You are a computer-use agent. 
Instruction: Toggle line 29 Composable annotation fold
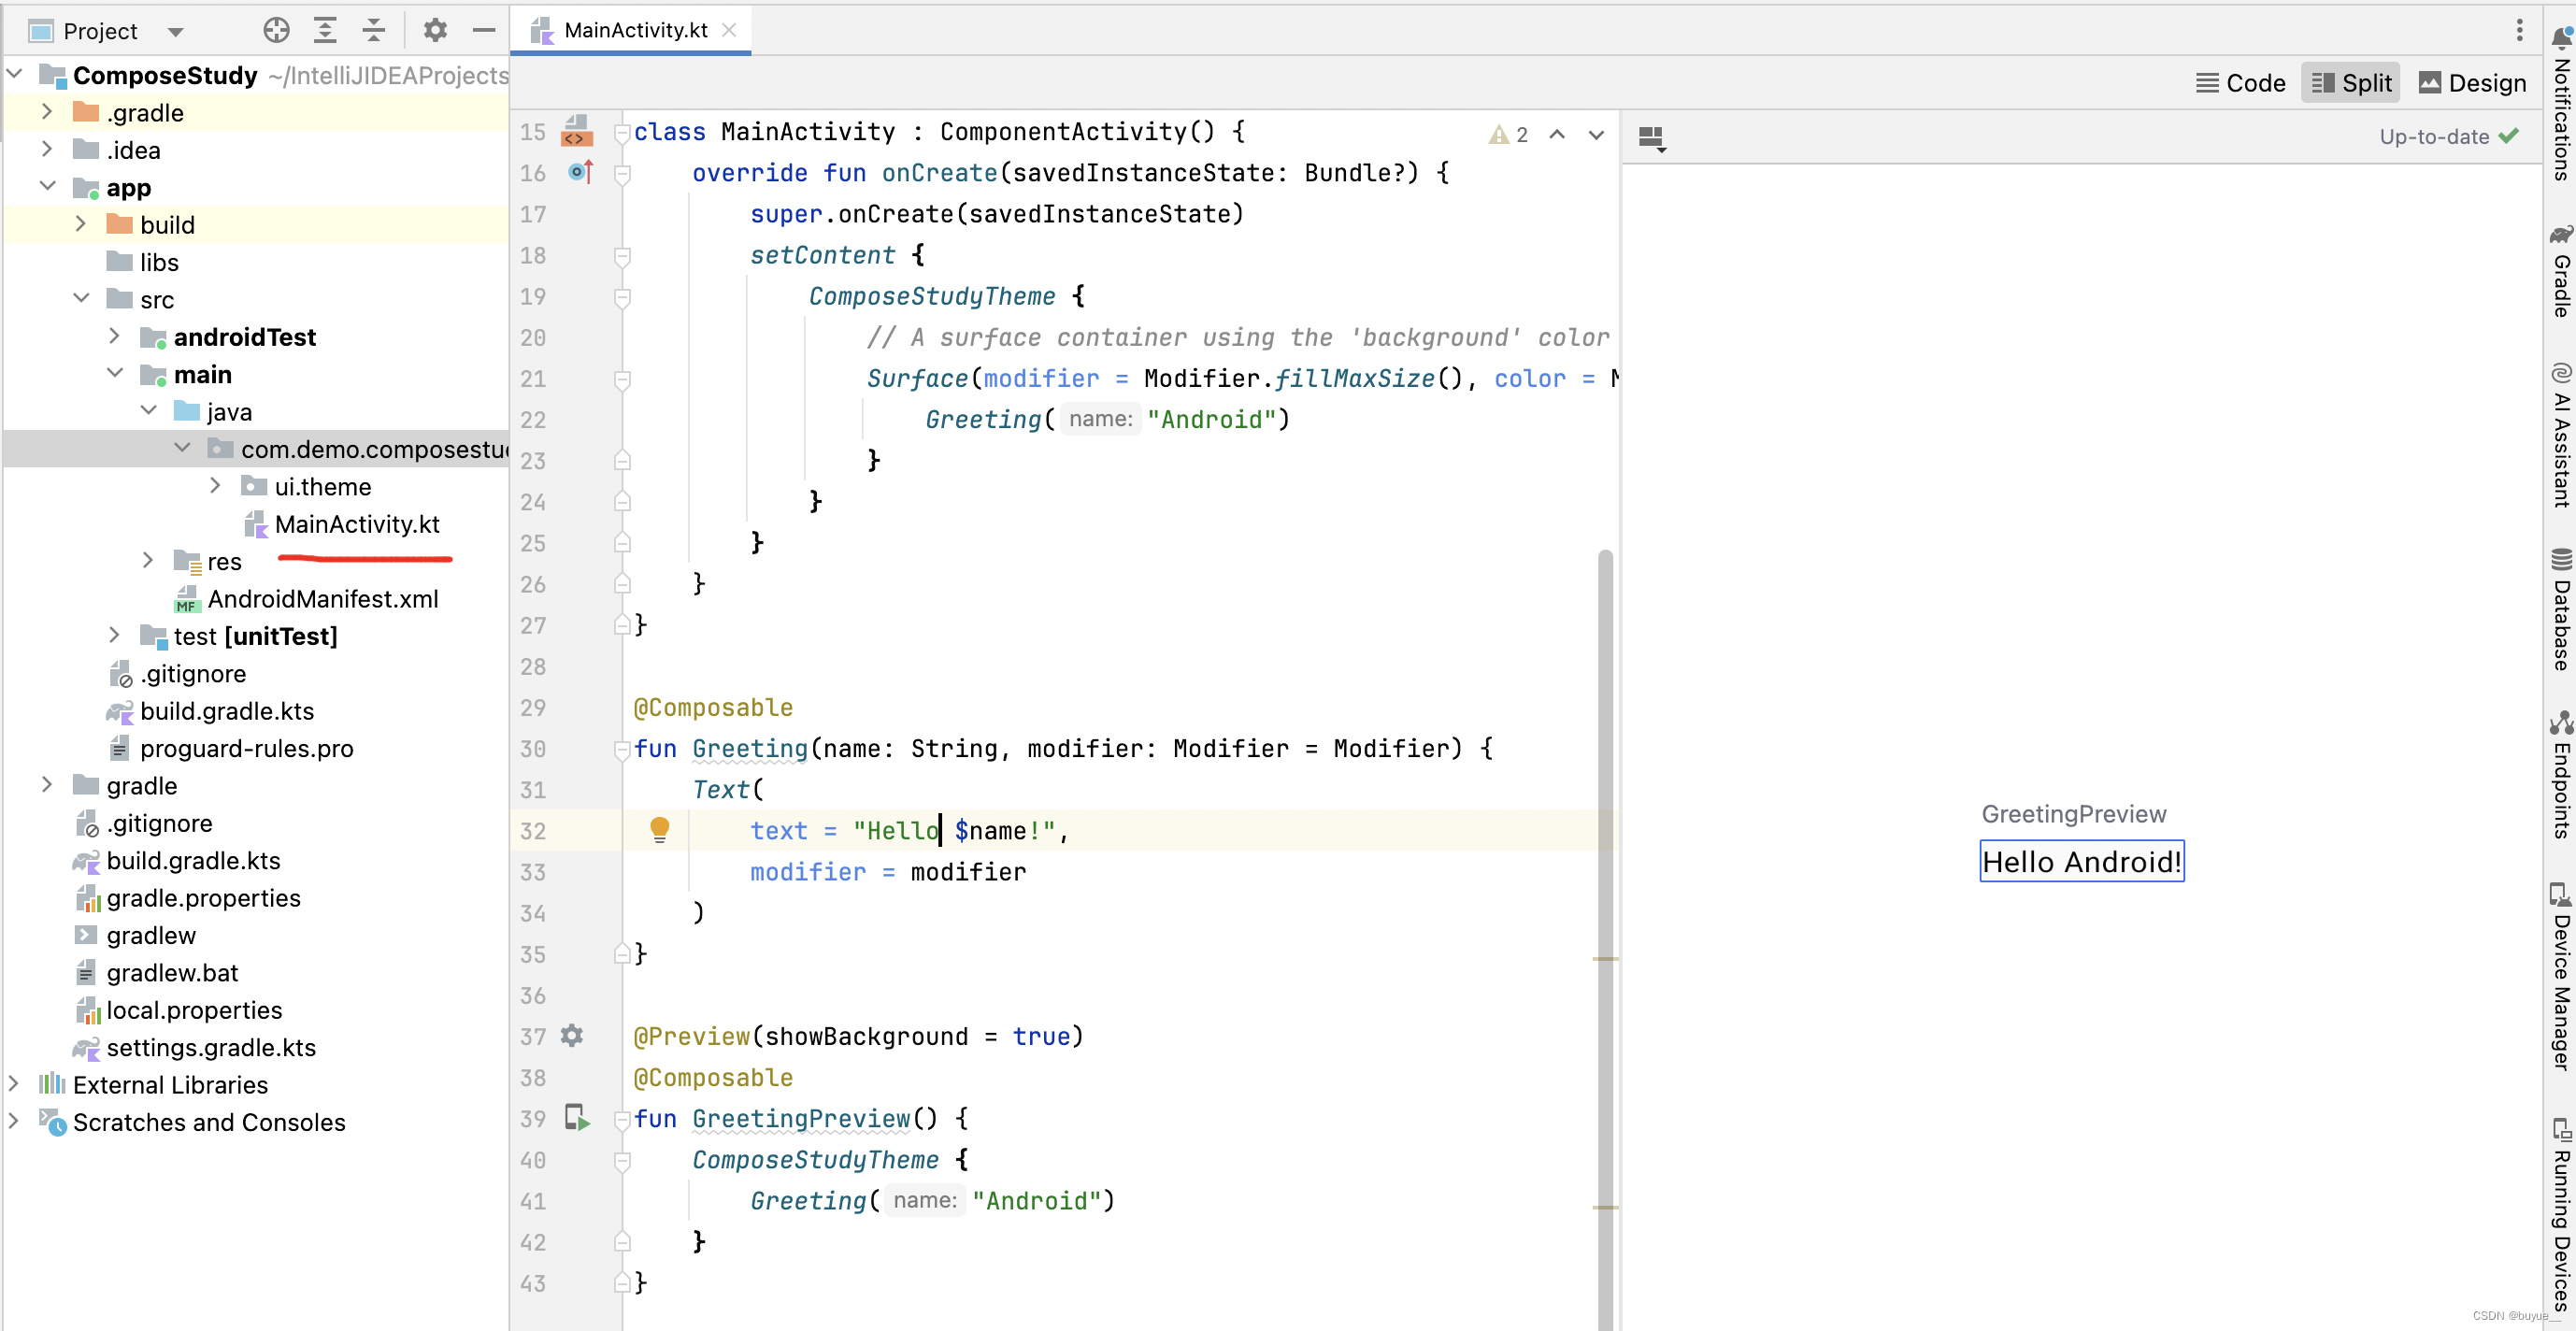[620, 747]
